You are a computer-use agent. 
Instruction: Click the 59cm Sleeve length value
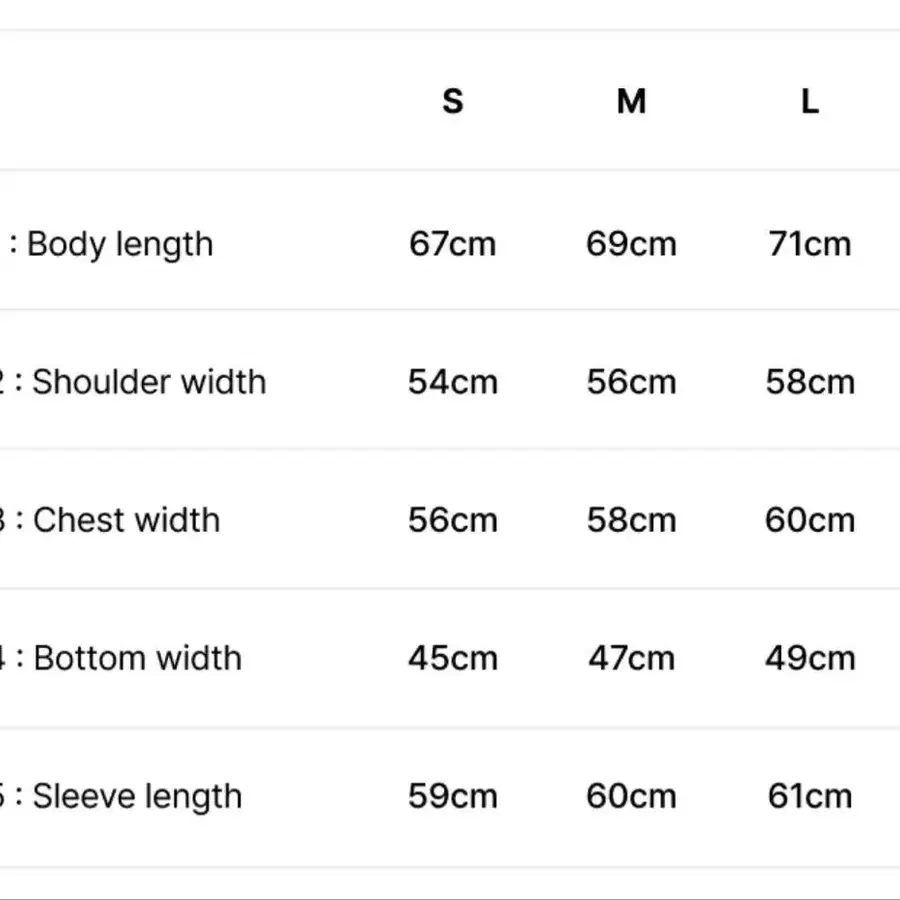point(452,796)
